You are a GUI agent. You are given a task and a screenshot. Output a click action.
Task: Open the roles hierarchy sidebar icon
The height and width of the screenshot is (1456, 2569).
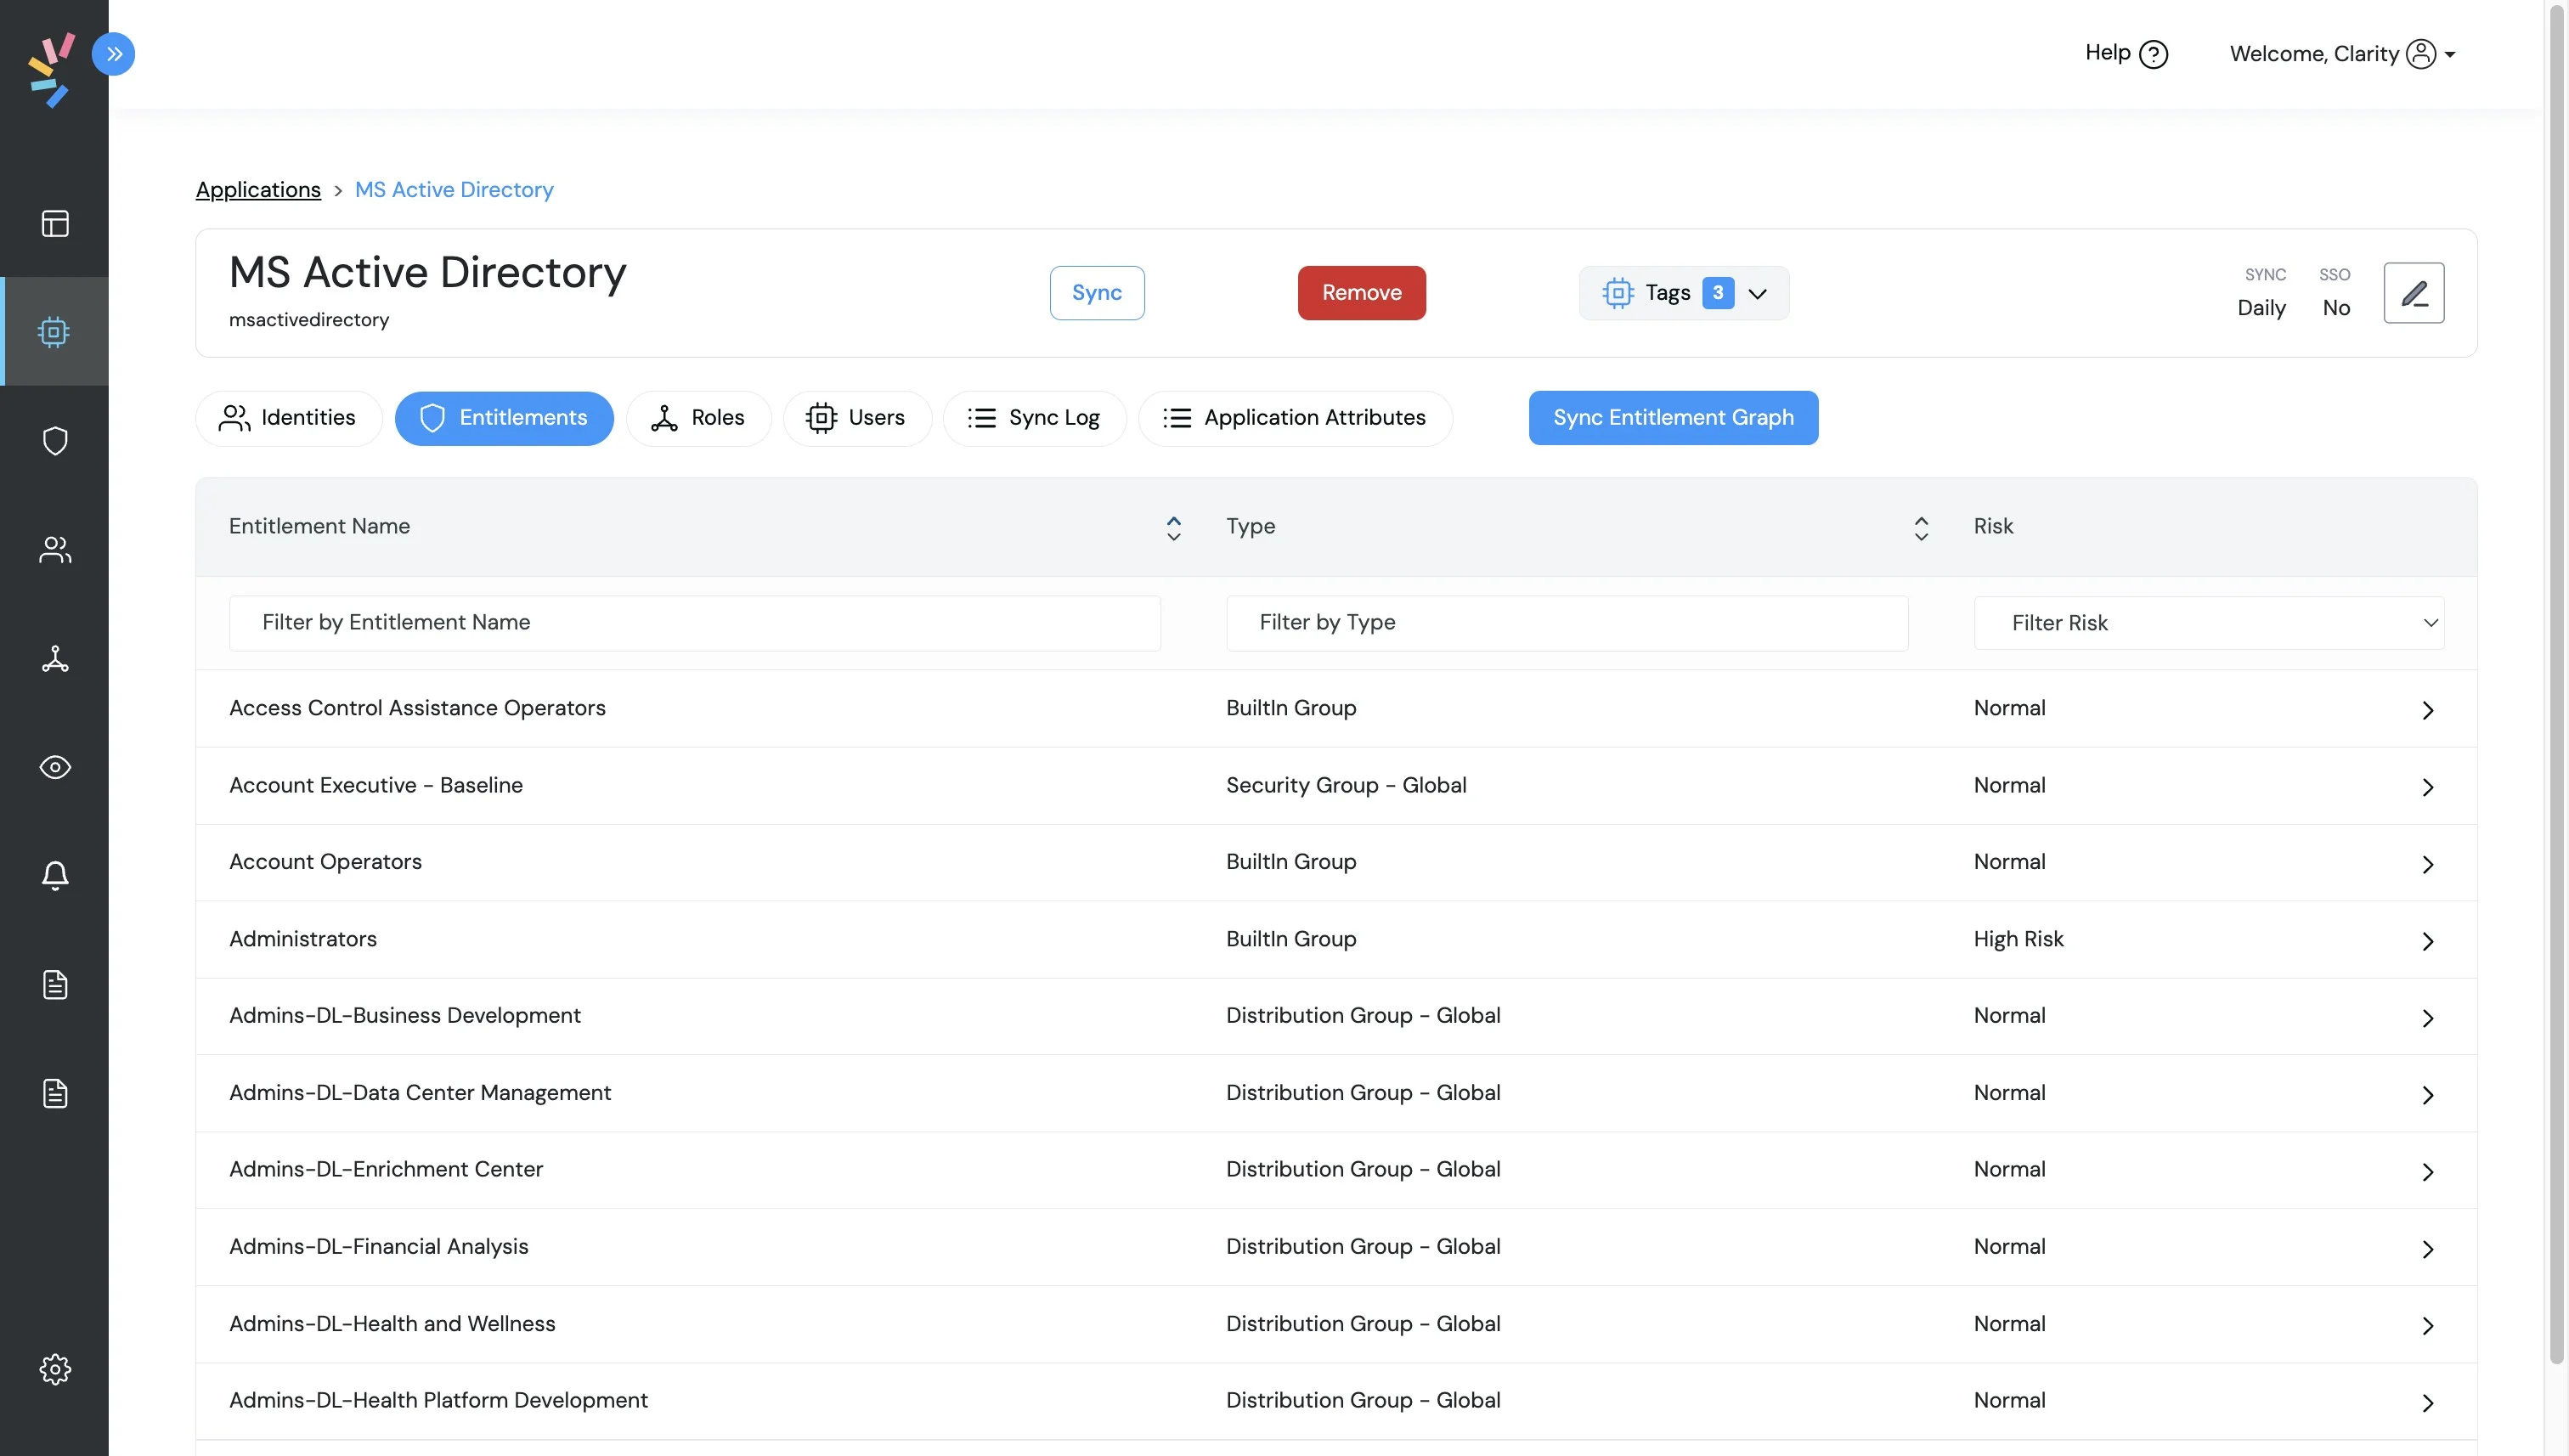[x=55, y=659]
